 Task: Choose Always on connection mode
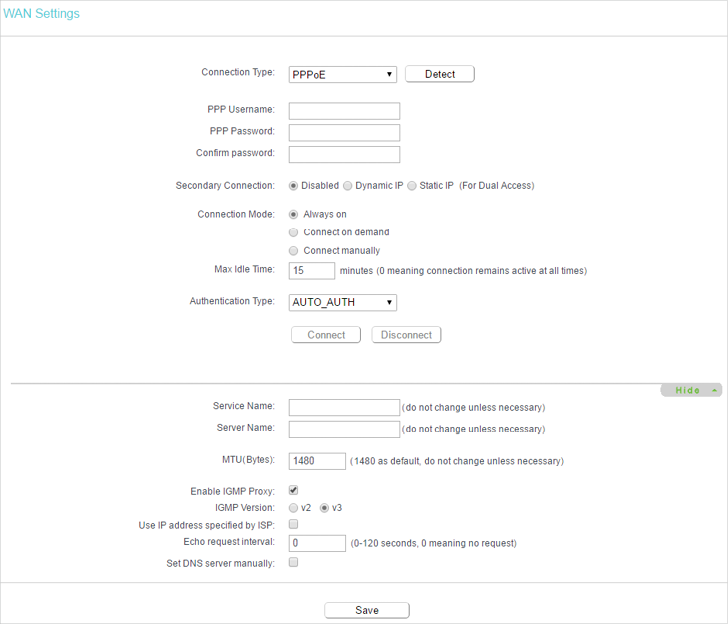293,214
